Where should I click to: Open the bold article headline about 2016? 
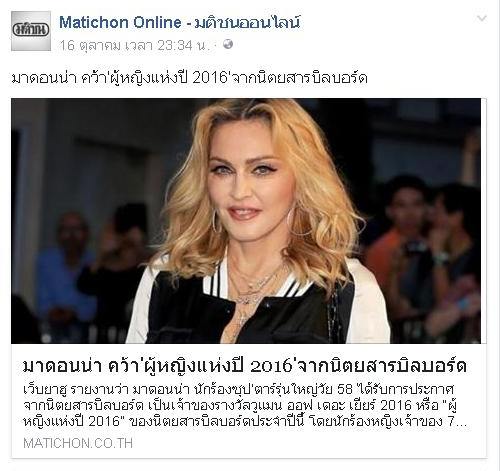coord(245,366)
